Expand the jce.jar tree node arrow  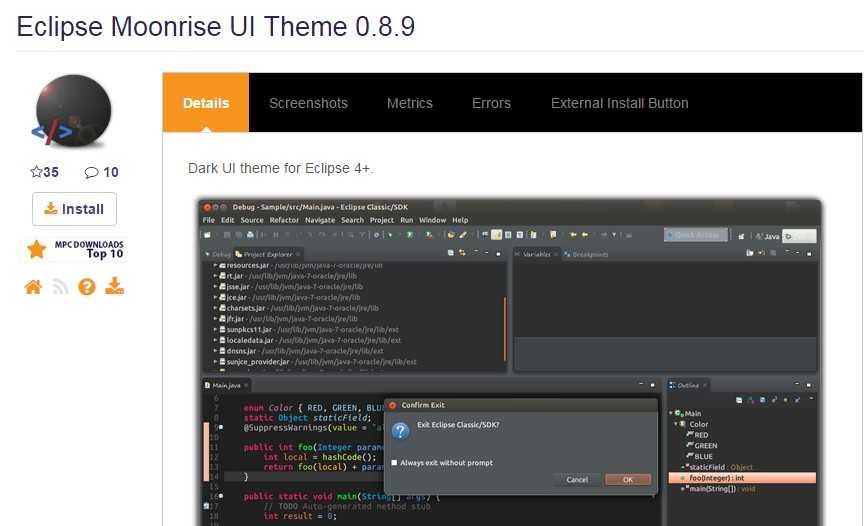click(x=215, y=297)
